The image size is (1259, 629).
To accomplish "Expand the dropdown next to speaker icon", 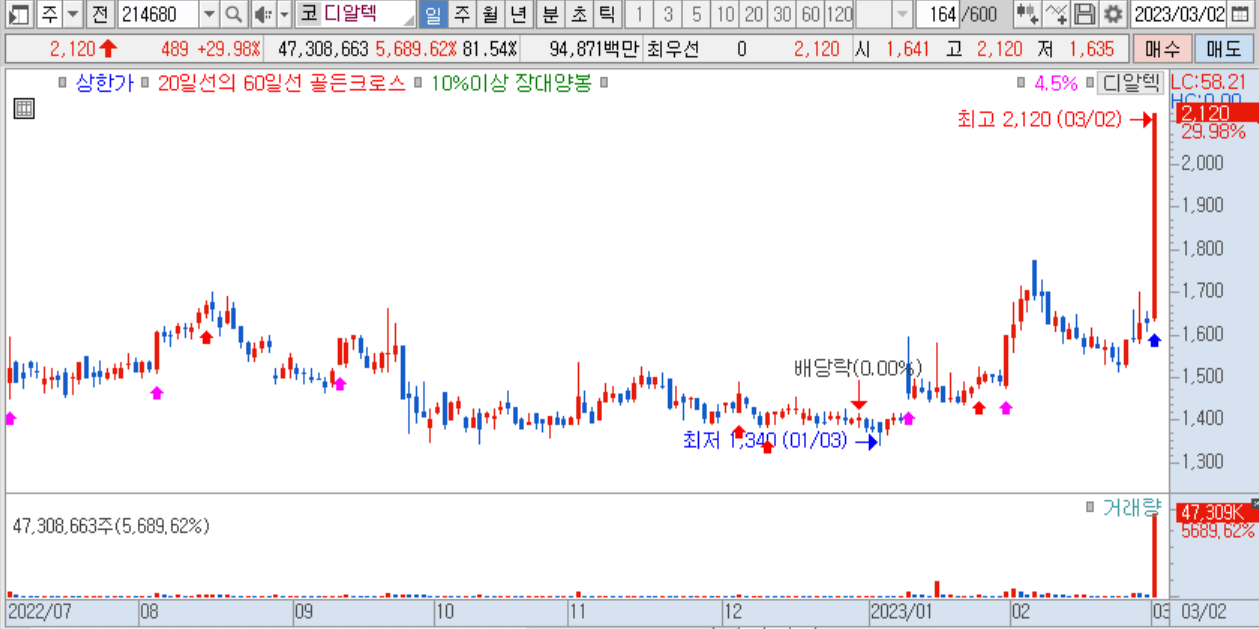I will pos(284,14).
